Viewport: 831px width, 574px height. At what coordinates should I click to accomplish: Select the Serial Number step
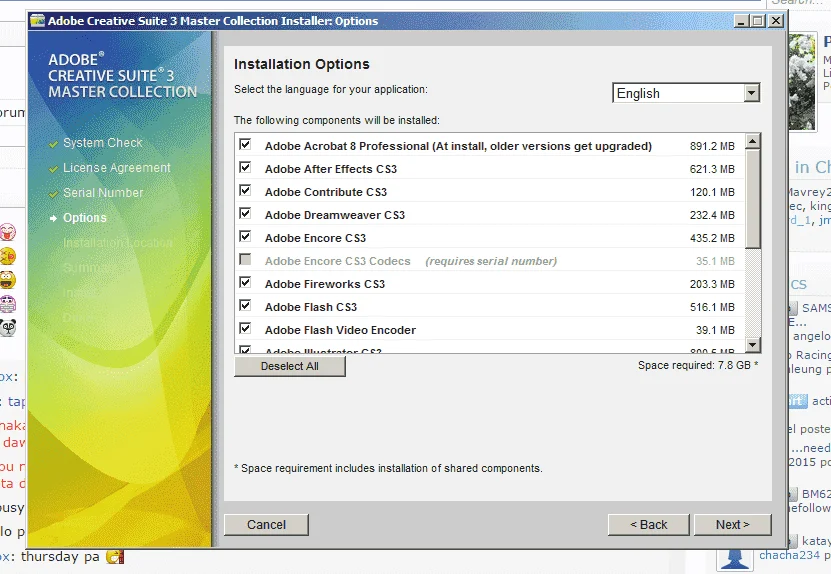point(103,193)
